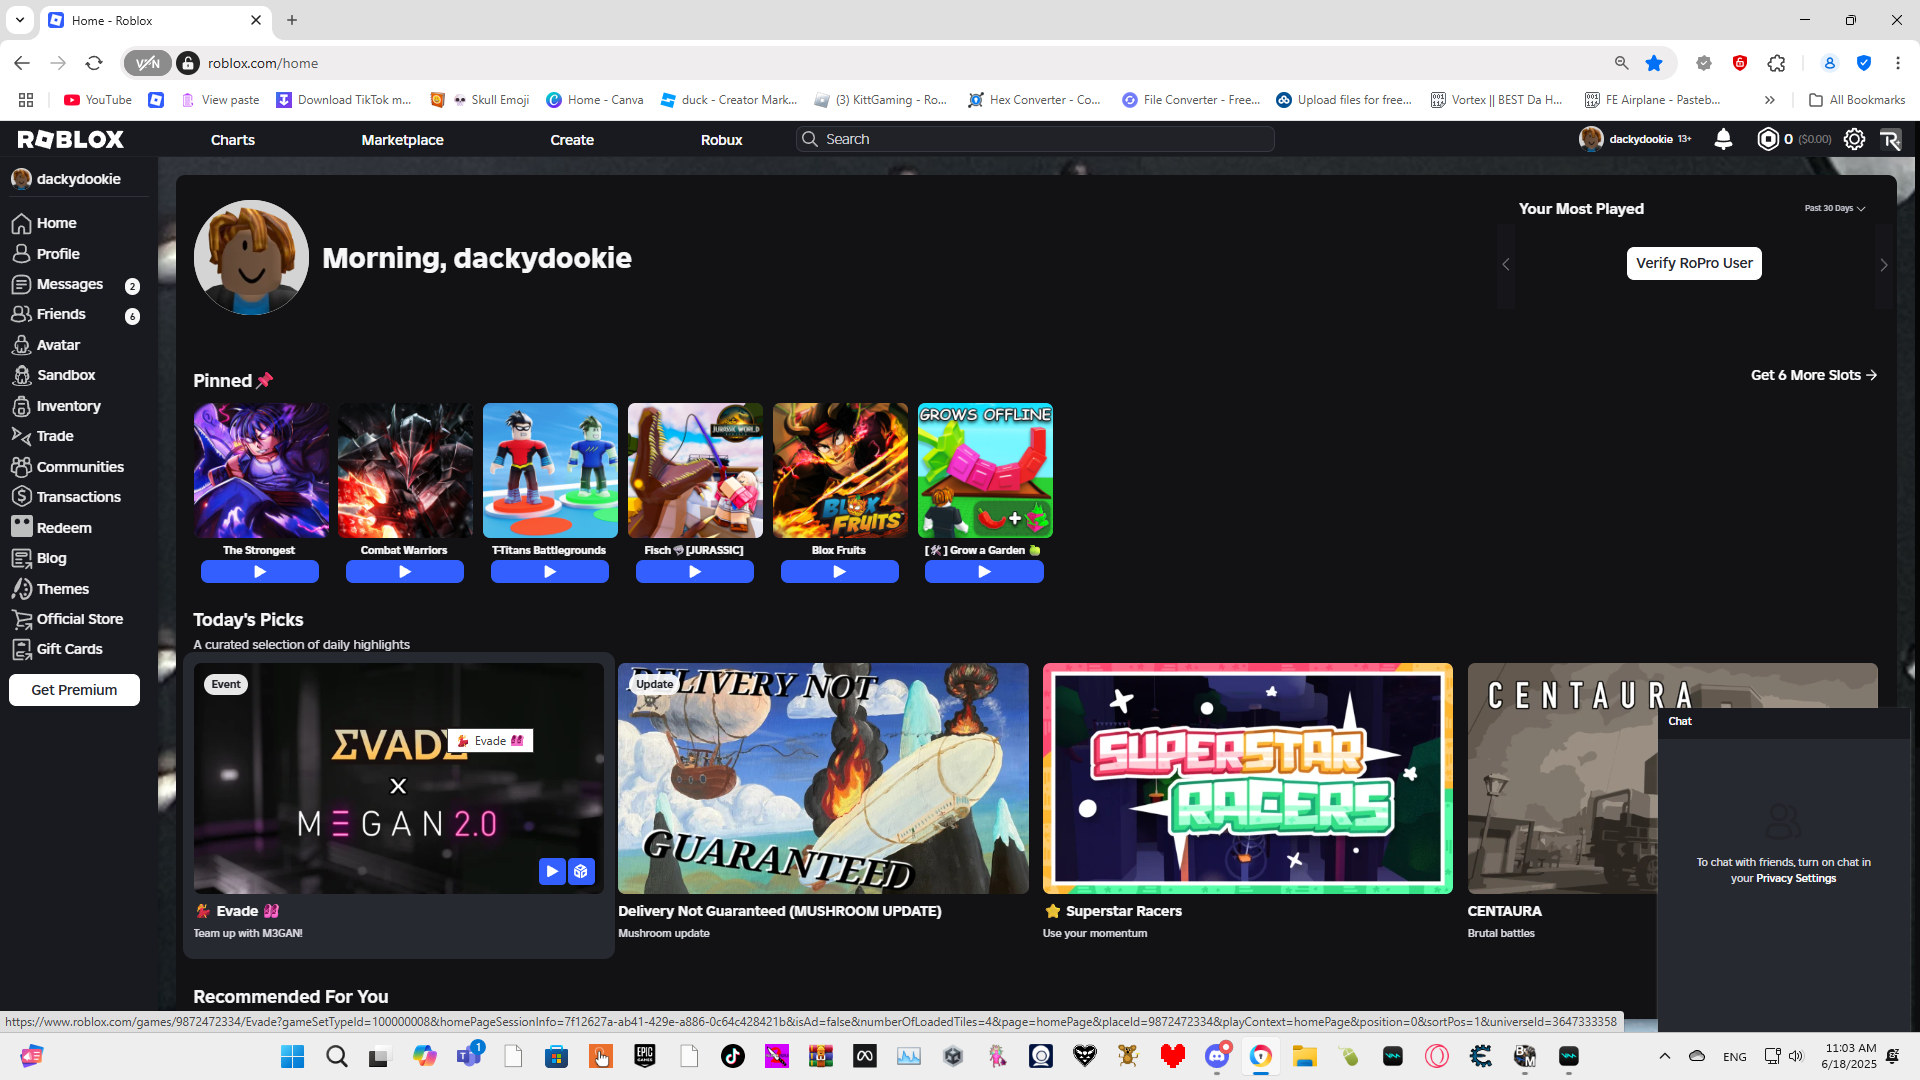
Task: Open All Bookmarks folder
Action: click(x=1857, y=100)
